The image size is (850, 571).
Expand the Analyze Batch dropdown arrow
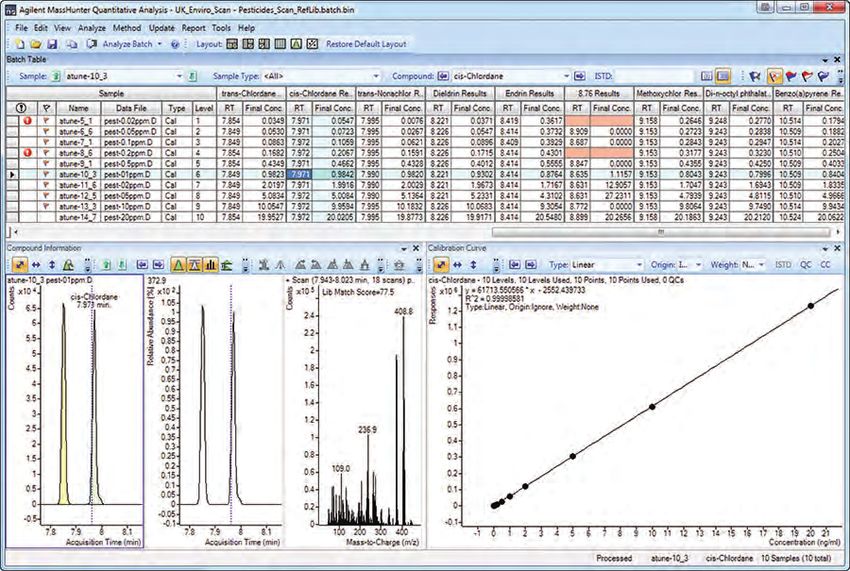pos(159,44)
